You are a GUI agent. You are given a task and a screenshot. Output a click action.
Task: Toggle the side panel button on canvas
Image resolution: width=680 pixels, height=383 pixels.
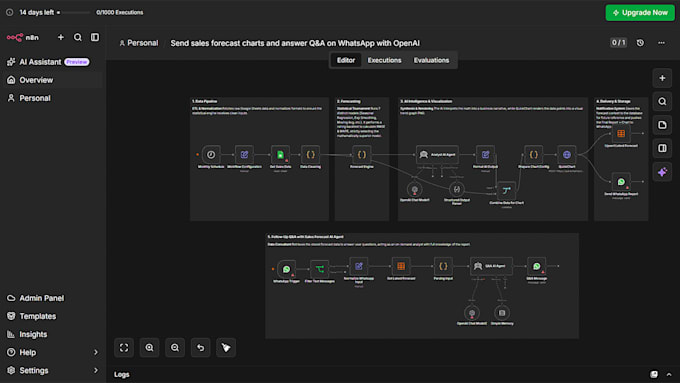point(662,148)
